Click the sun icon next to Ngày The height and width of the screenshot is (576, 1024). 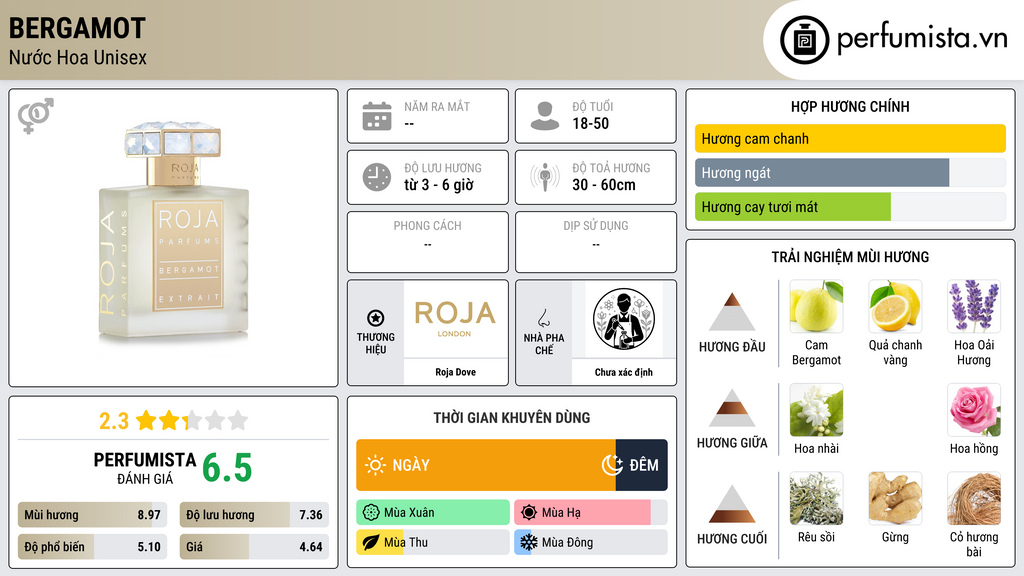pos(375,465)
